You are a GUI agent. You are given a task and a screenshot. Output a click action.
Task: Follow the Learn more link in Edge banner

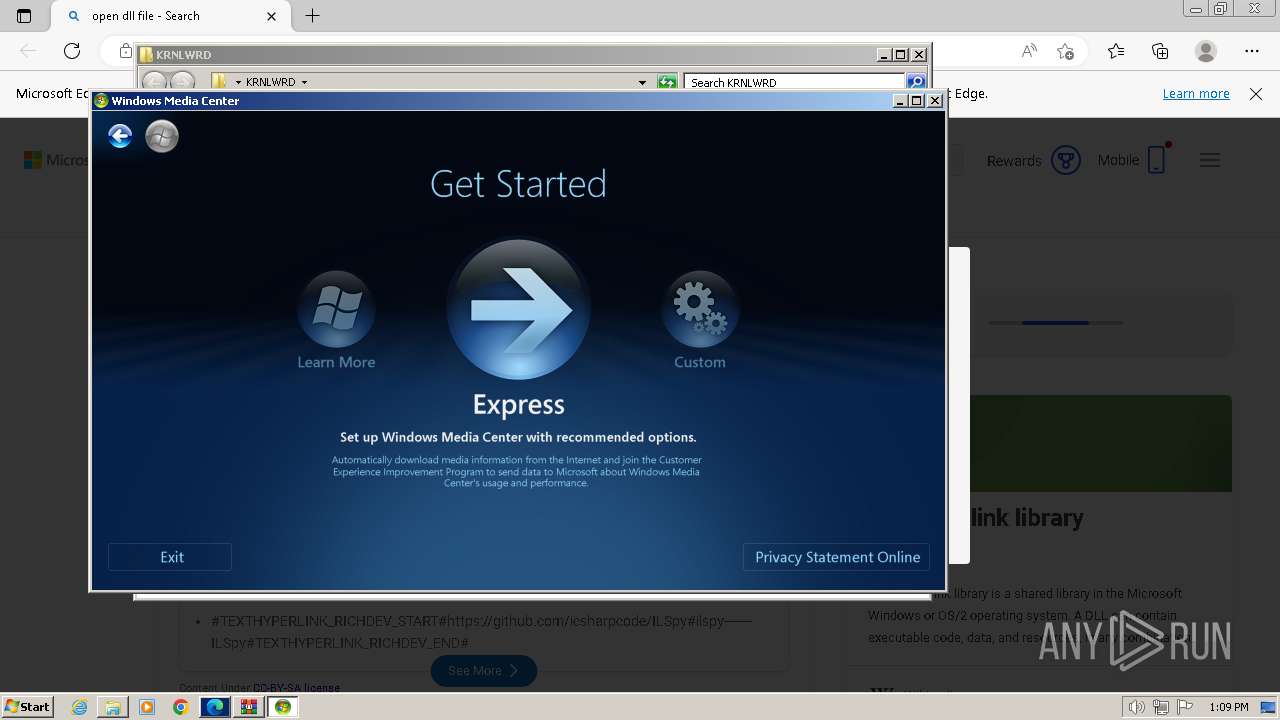tap(1196, 93)
